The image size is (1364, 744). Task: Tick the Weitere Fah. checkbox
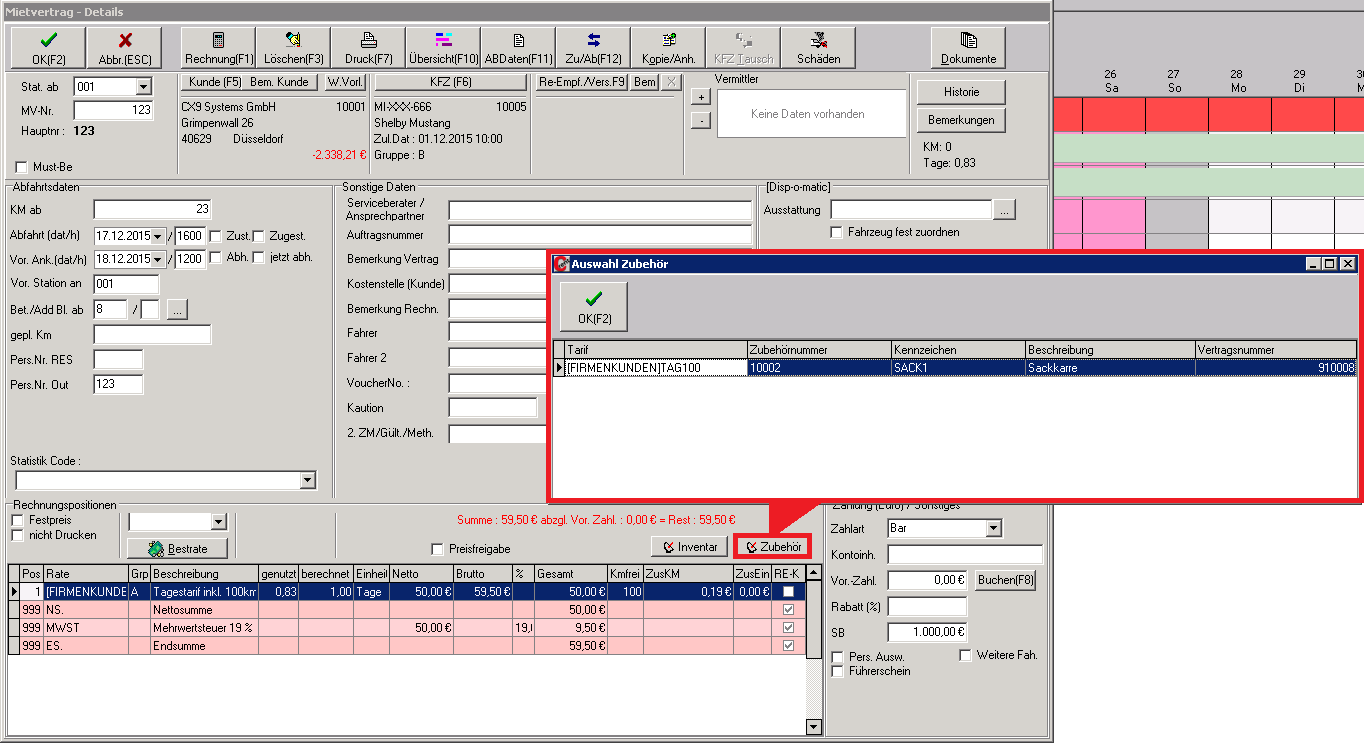(x=966, y=656)
